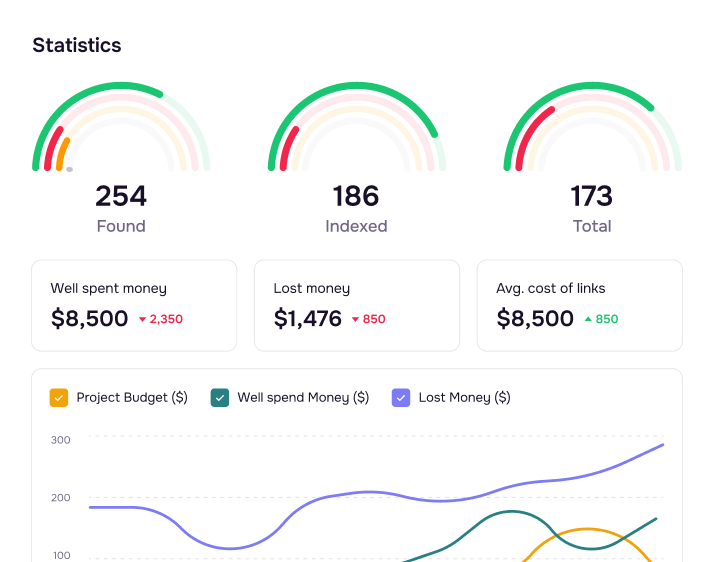The image size is (720, 562).
Task: Click the Statistics heading
Action: pyautogui.click(x=77, y=45)
